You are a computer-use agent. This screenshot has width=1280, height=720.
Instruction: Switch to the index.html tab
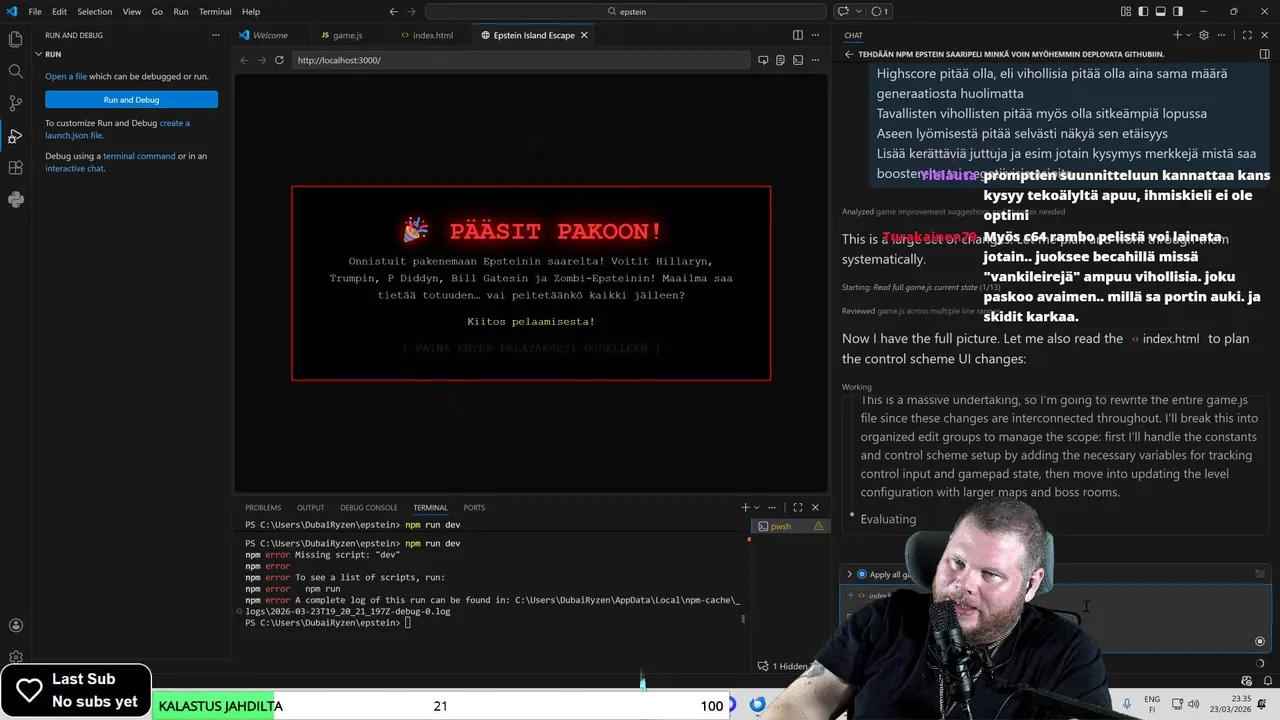[432, 35]
